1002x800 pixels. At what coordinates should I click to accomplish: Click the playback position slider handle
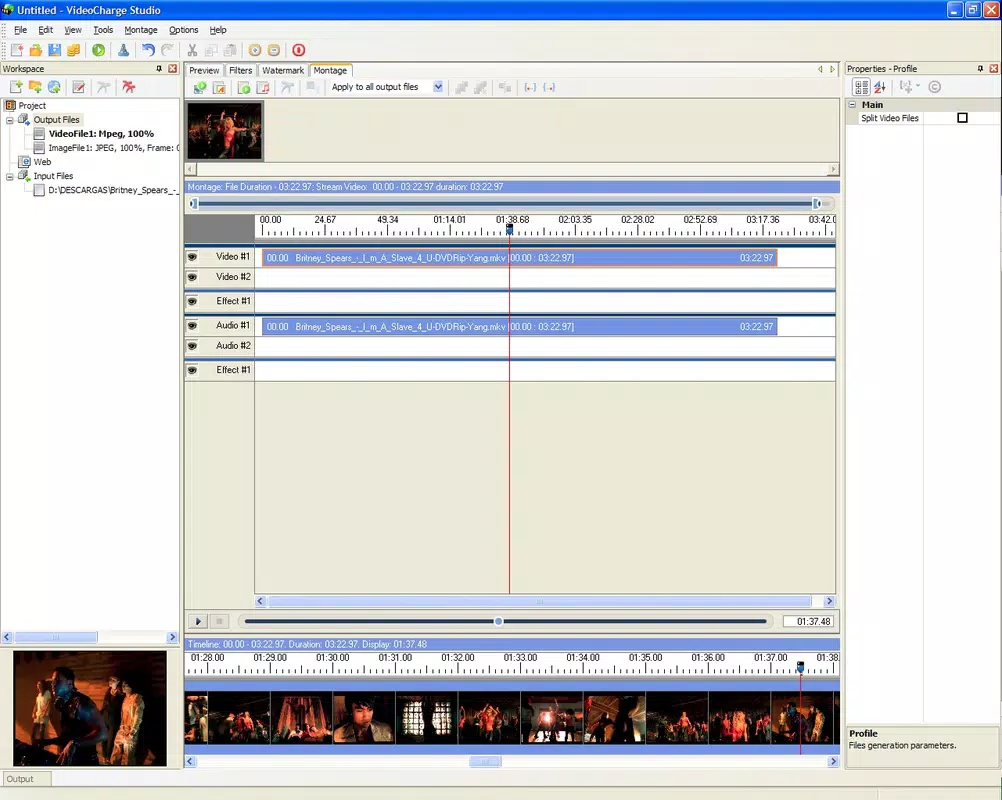click(498, 621)
